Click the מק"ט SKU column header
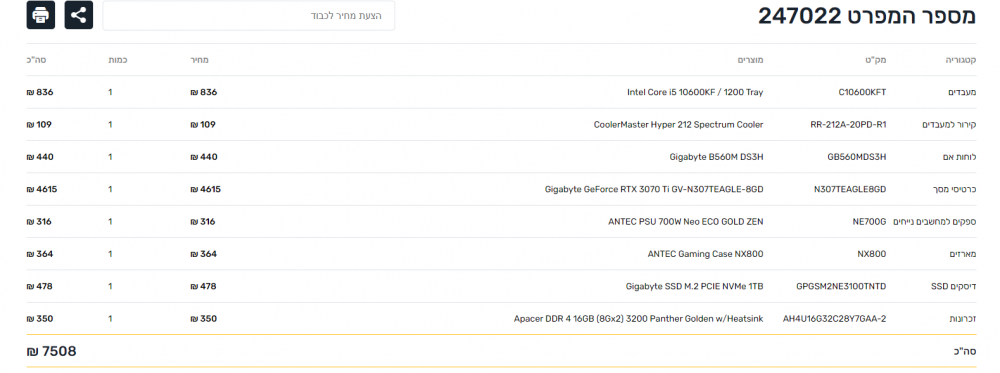1000x373 pixels. tap(877, 60)
